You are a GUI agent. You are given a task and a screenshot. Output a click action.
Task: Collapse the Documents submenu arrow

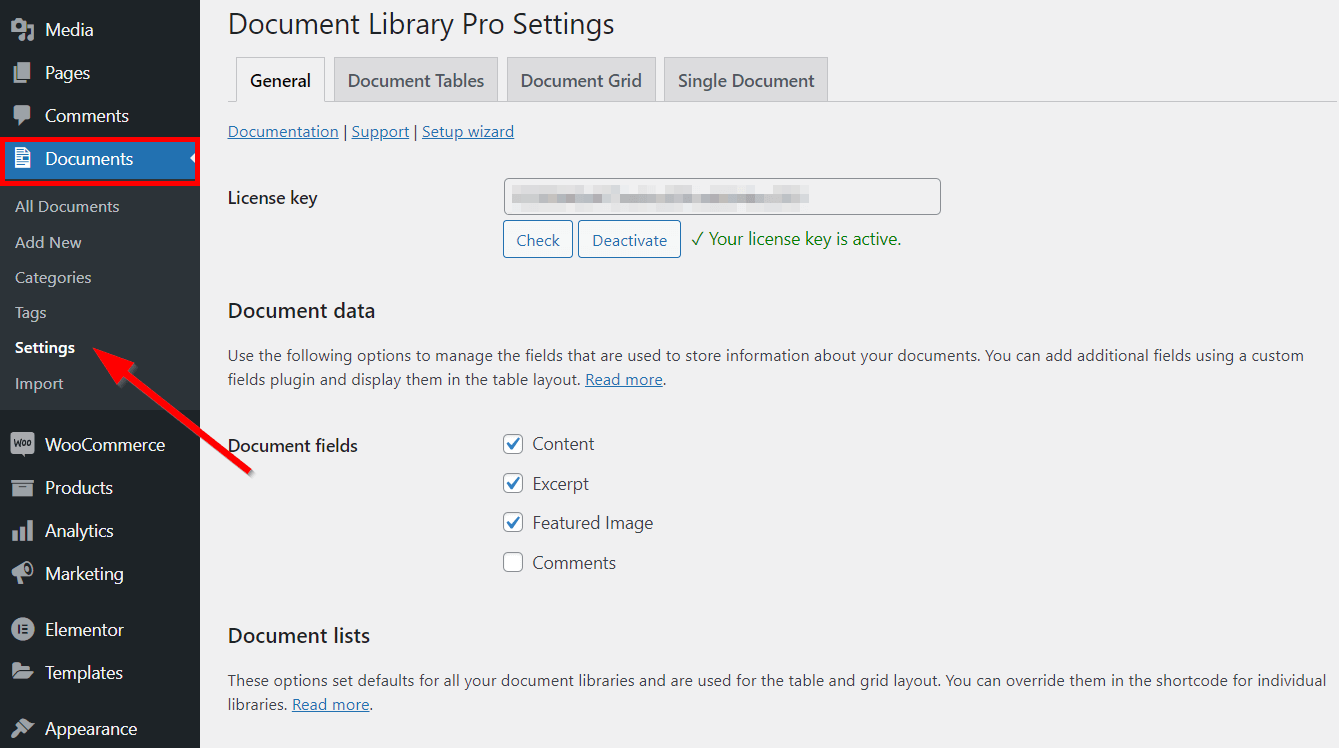194,158
